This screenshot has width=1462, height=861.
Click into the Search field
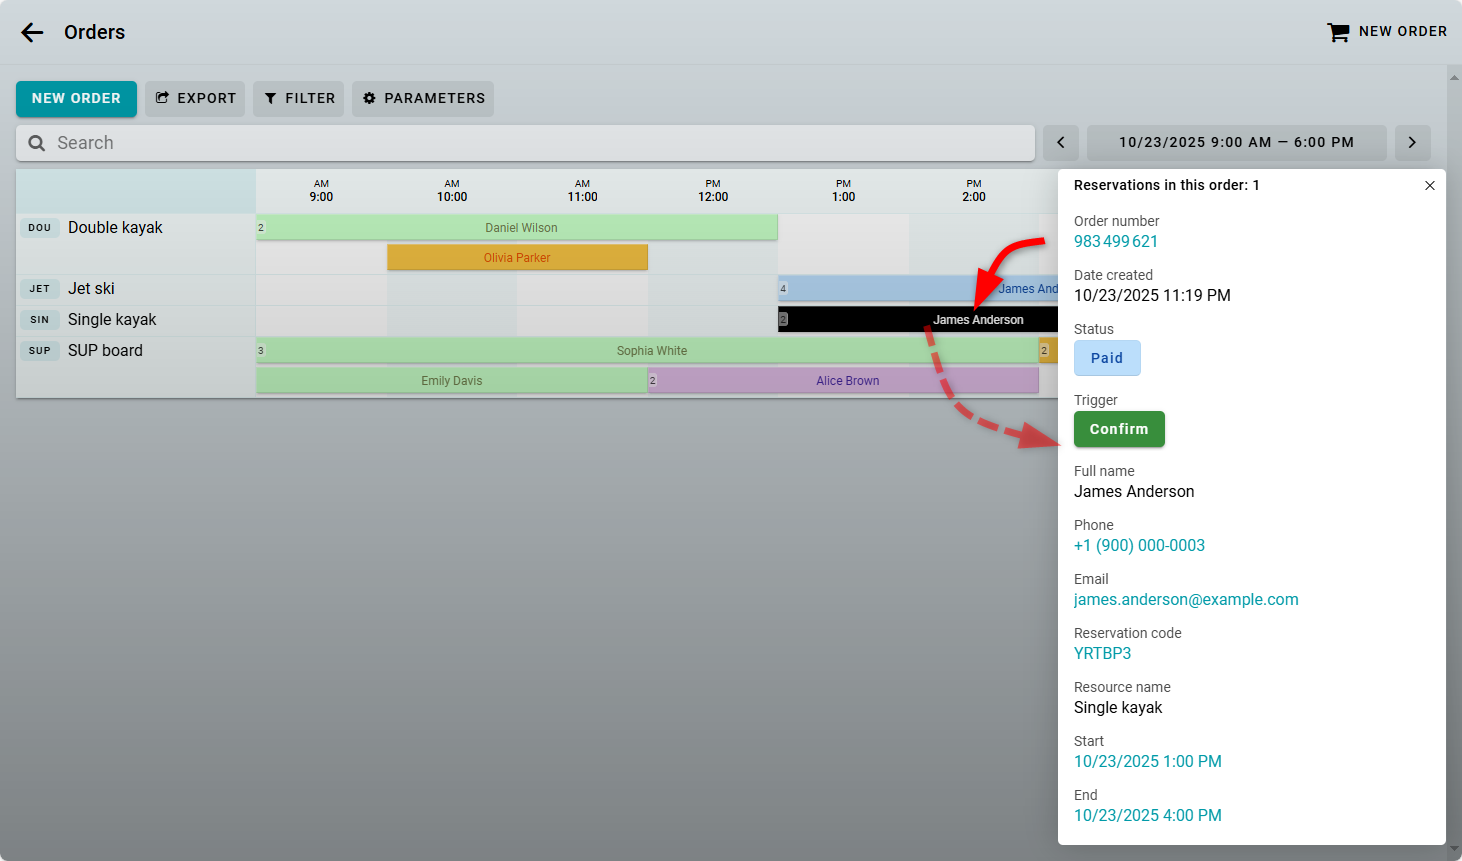tap(540, 143)
